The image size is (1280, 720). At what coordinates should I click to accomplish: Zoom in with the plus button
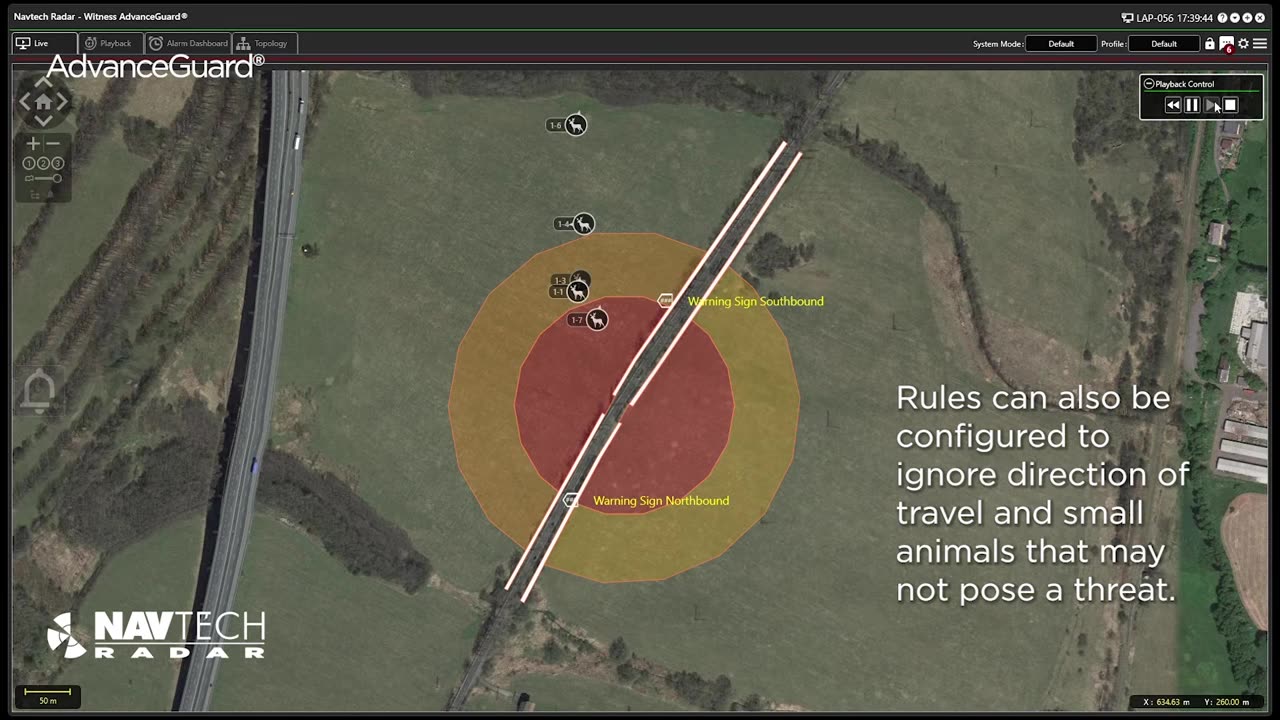33,144
